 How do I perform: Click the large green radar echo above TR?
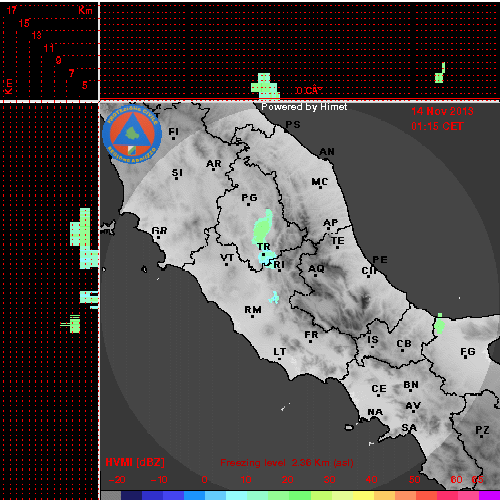click(263, 227)
